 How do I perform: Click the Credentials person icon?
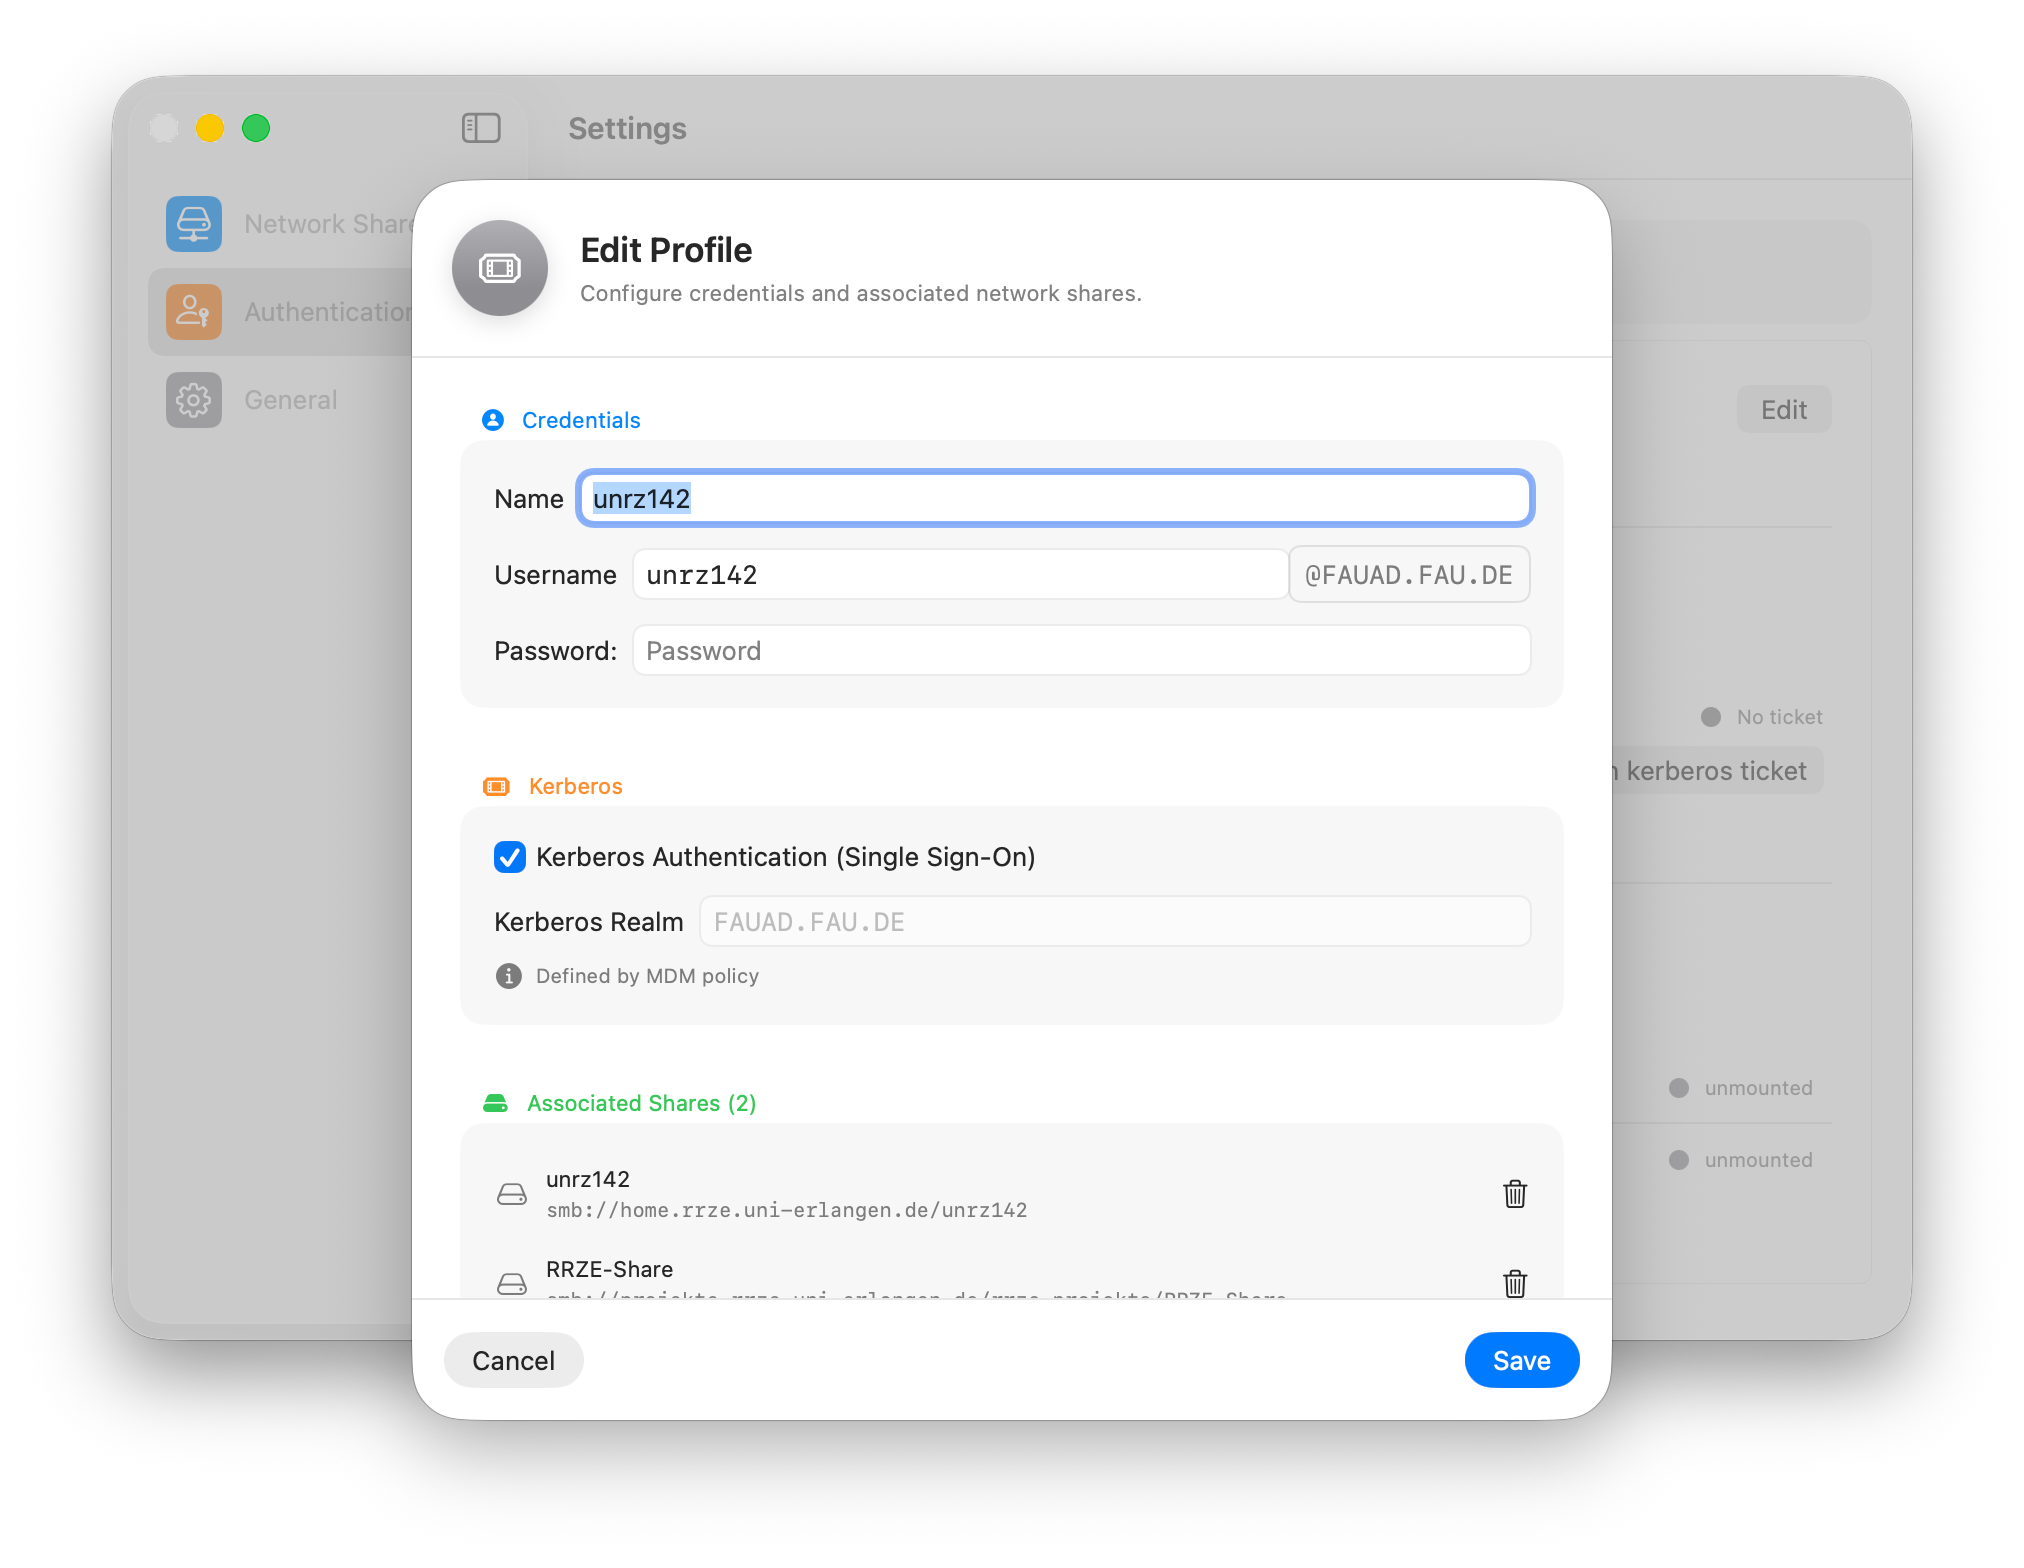pos(493,420)
